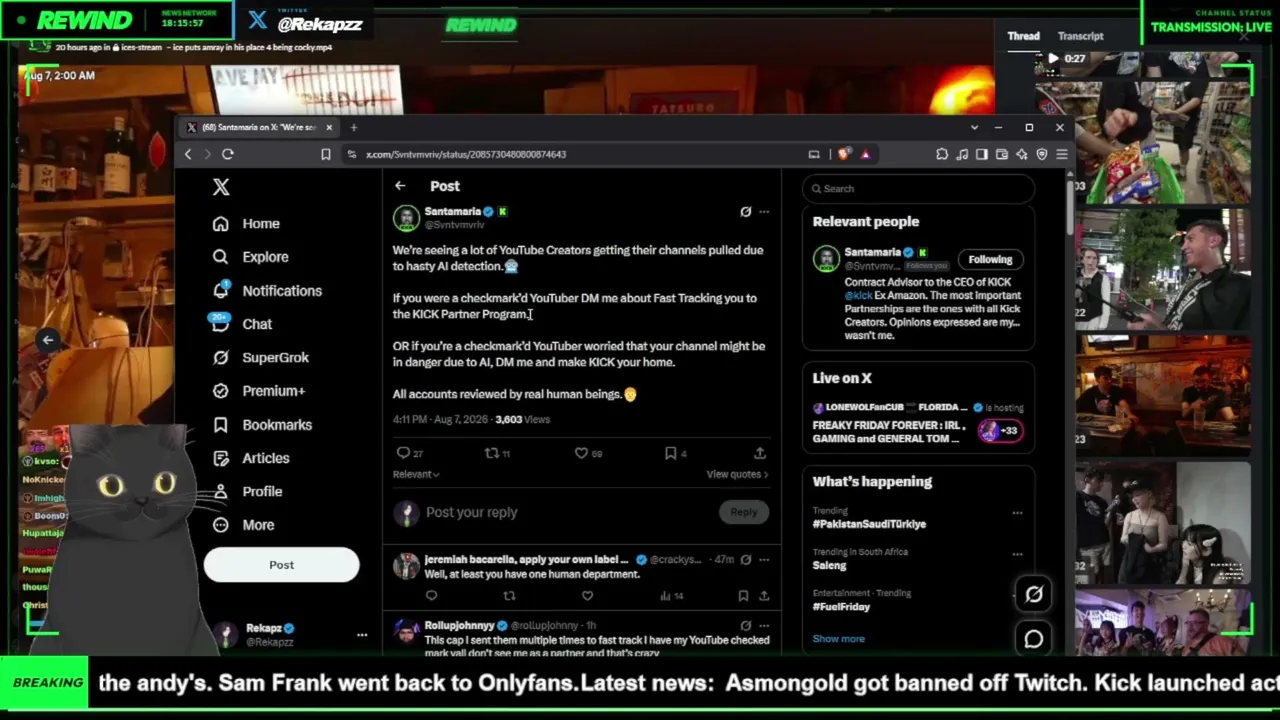Share jeremiah bacarella's comment
This screenshot has height=720, width=1280.
(763, 596)
